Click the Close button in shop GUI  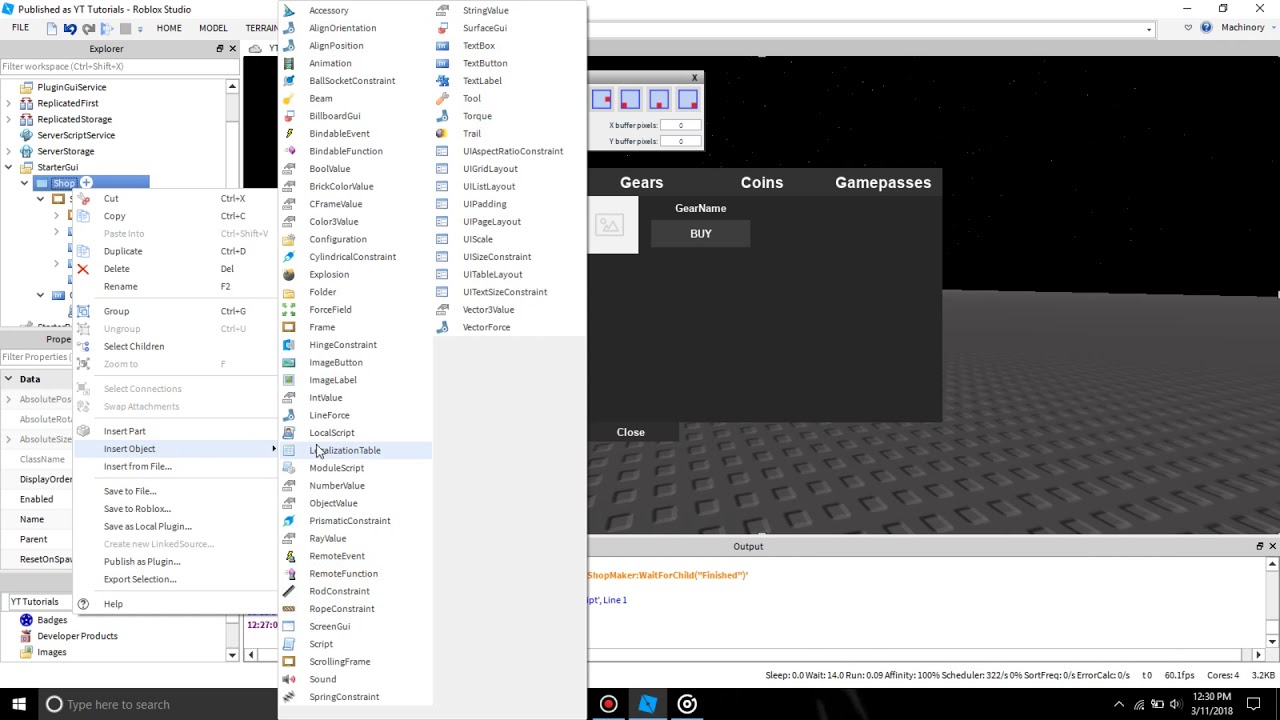pos(630,432)
